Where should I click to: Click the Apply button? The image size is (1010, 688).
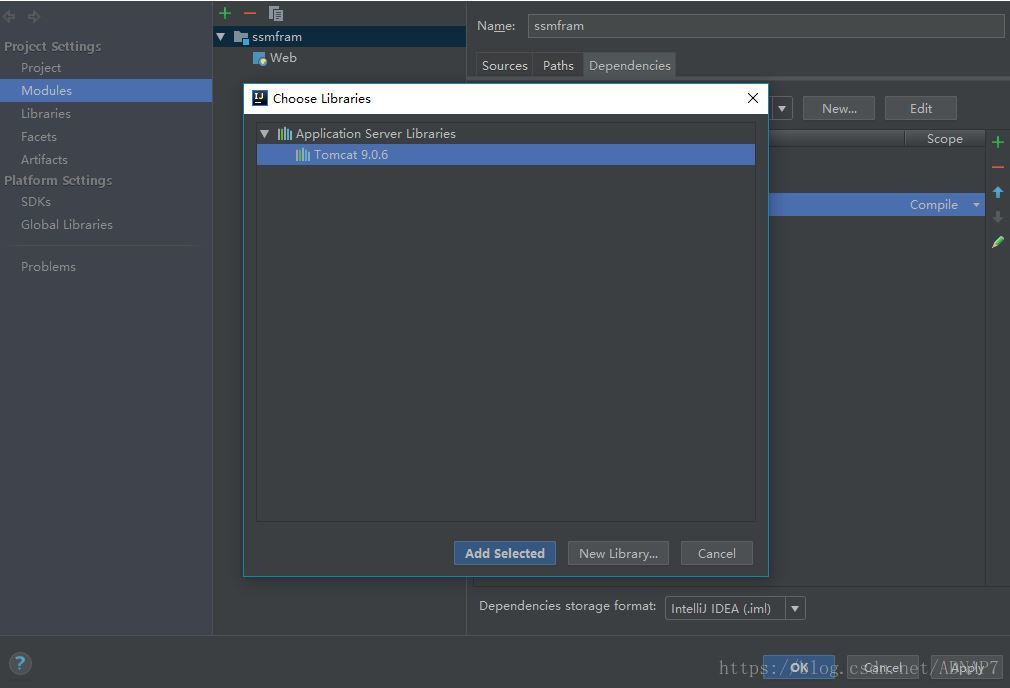(967, 667)
